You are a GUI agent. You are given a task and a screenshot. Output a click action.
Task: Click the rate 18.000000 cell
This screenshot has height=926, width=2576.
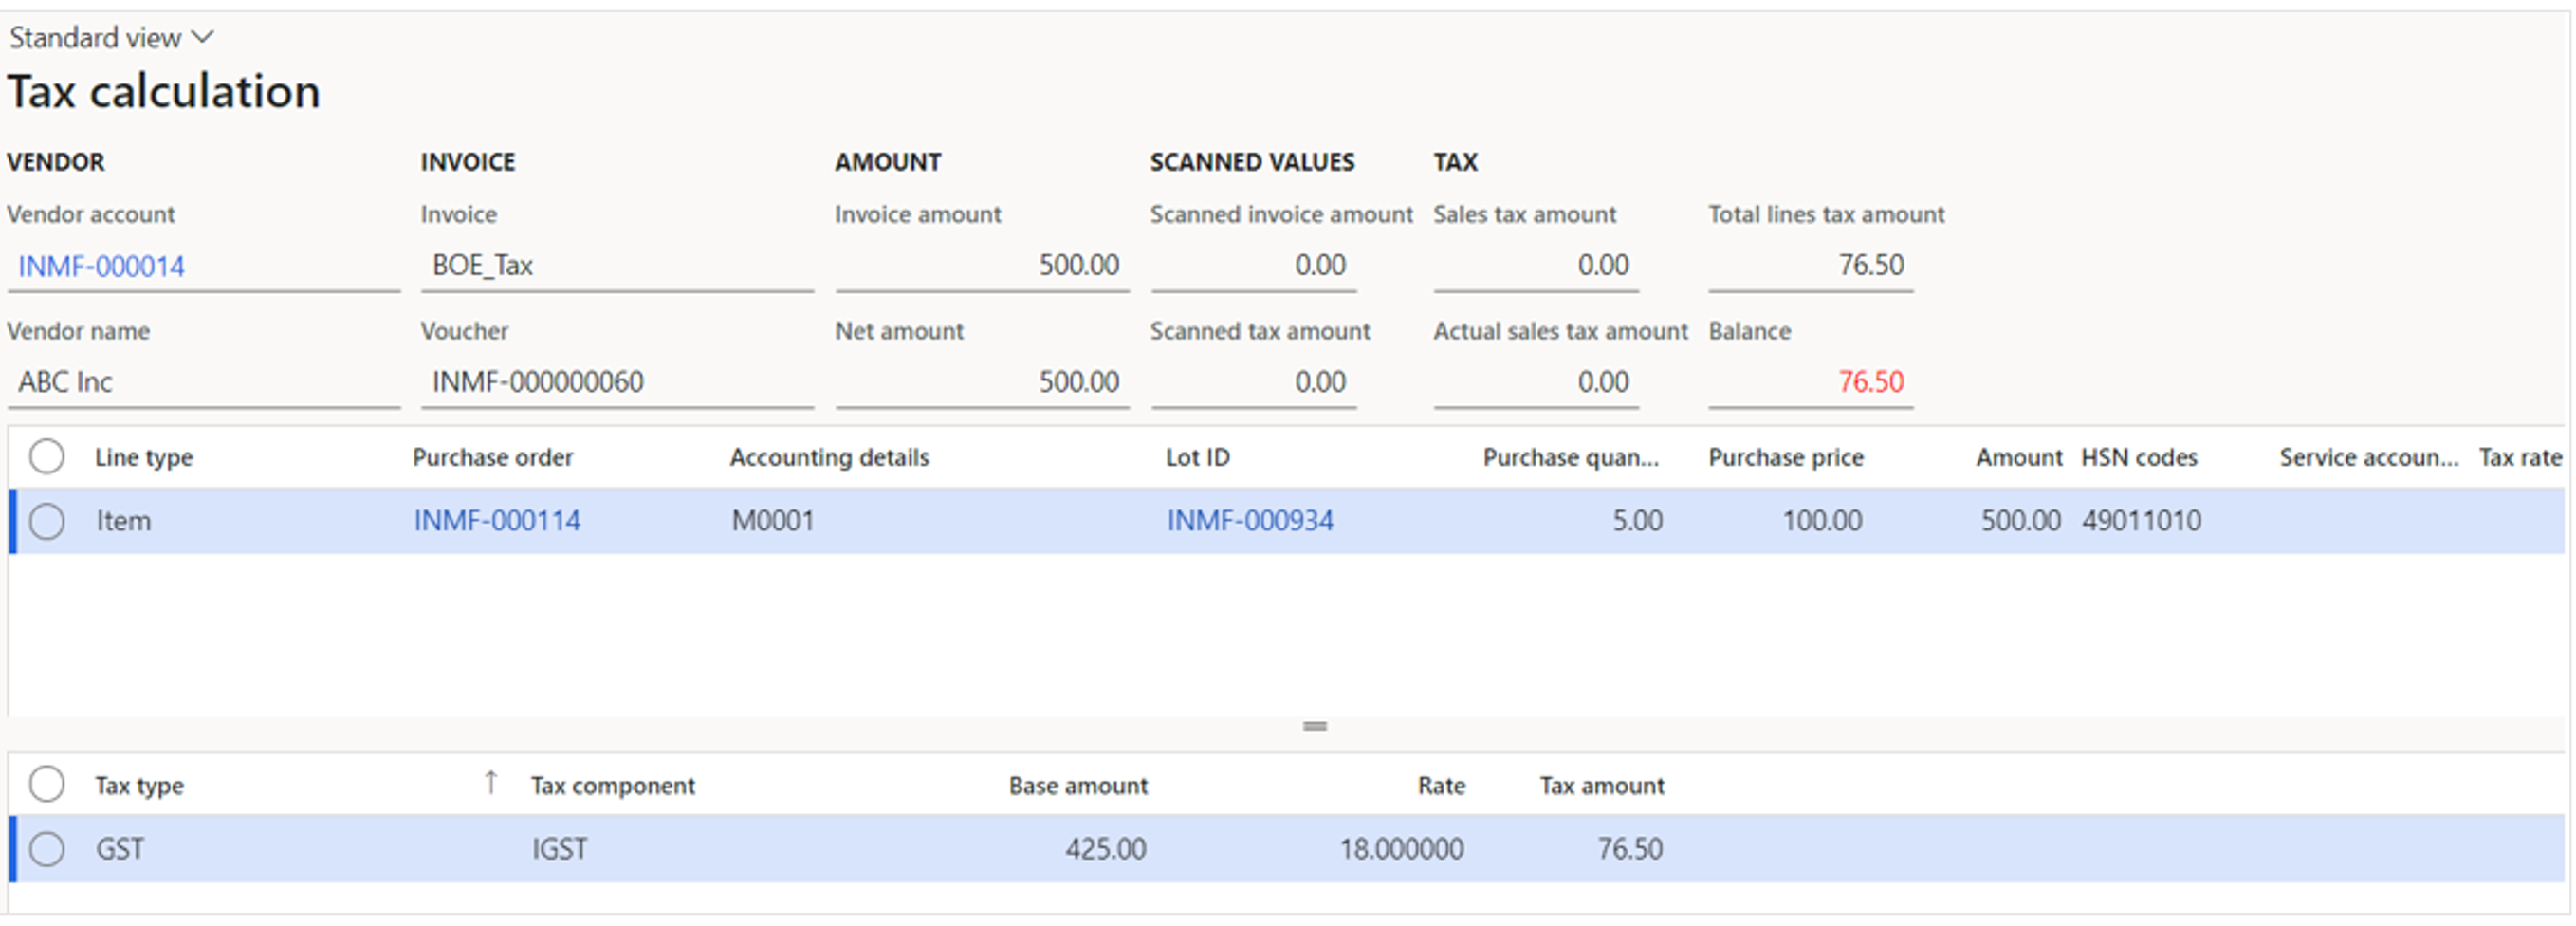[x=1401, y=849]
